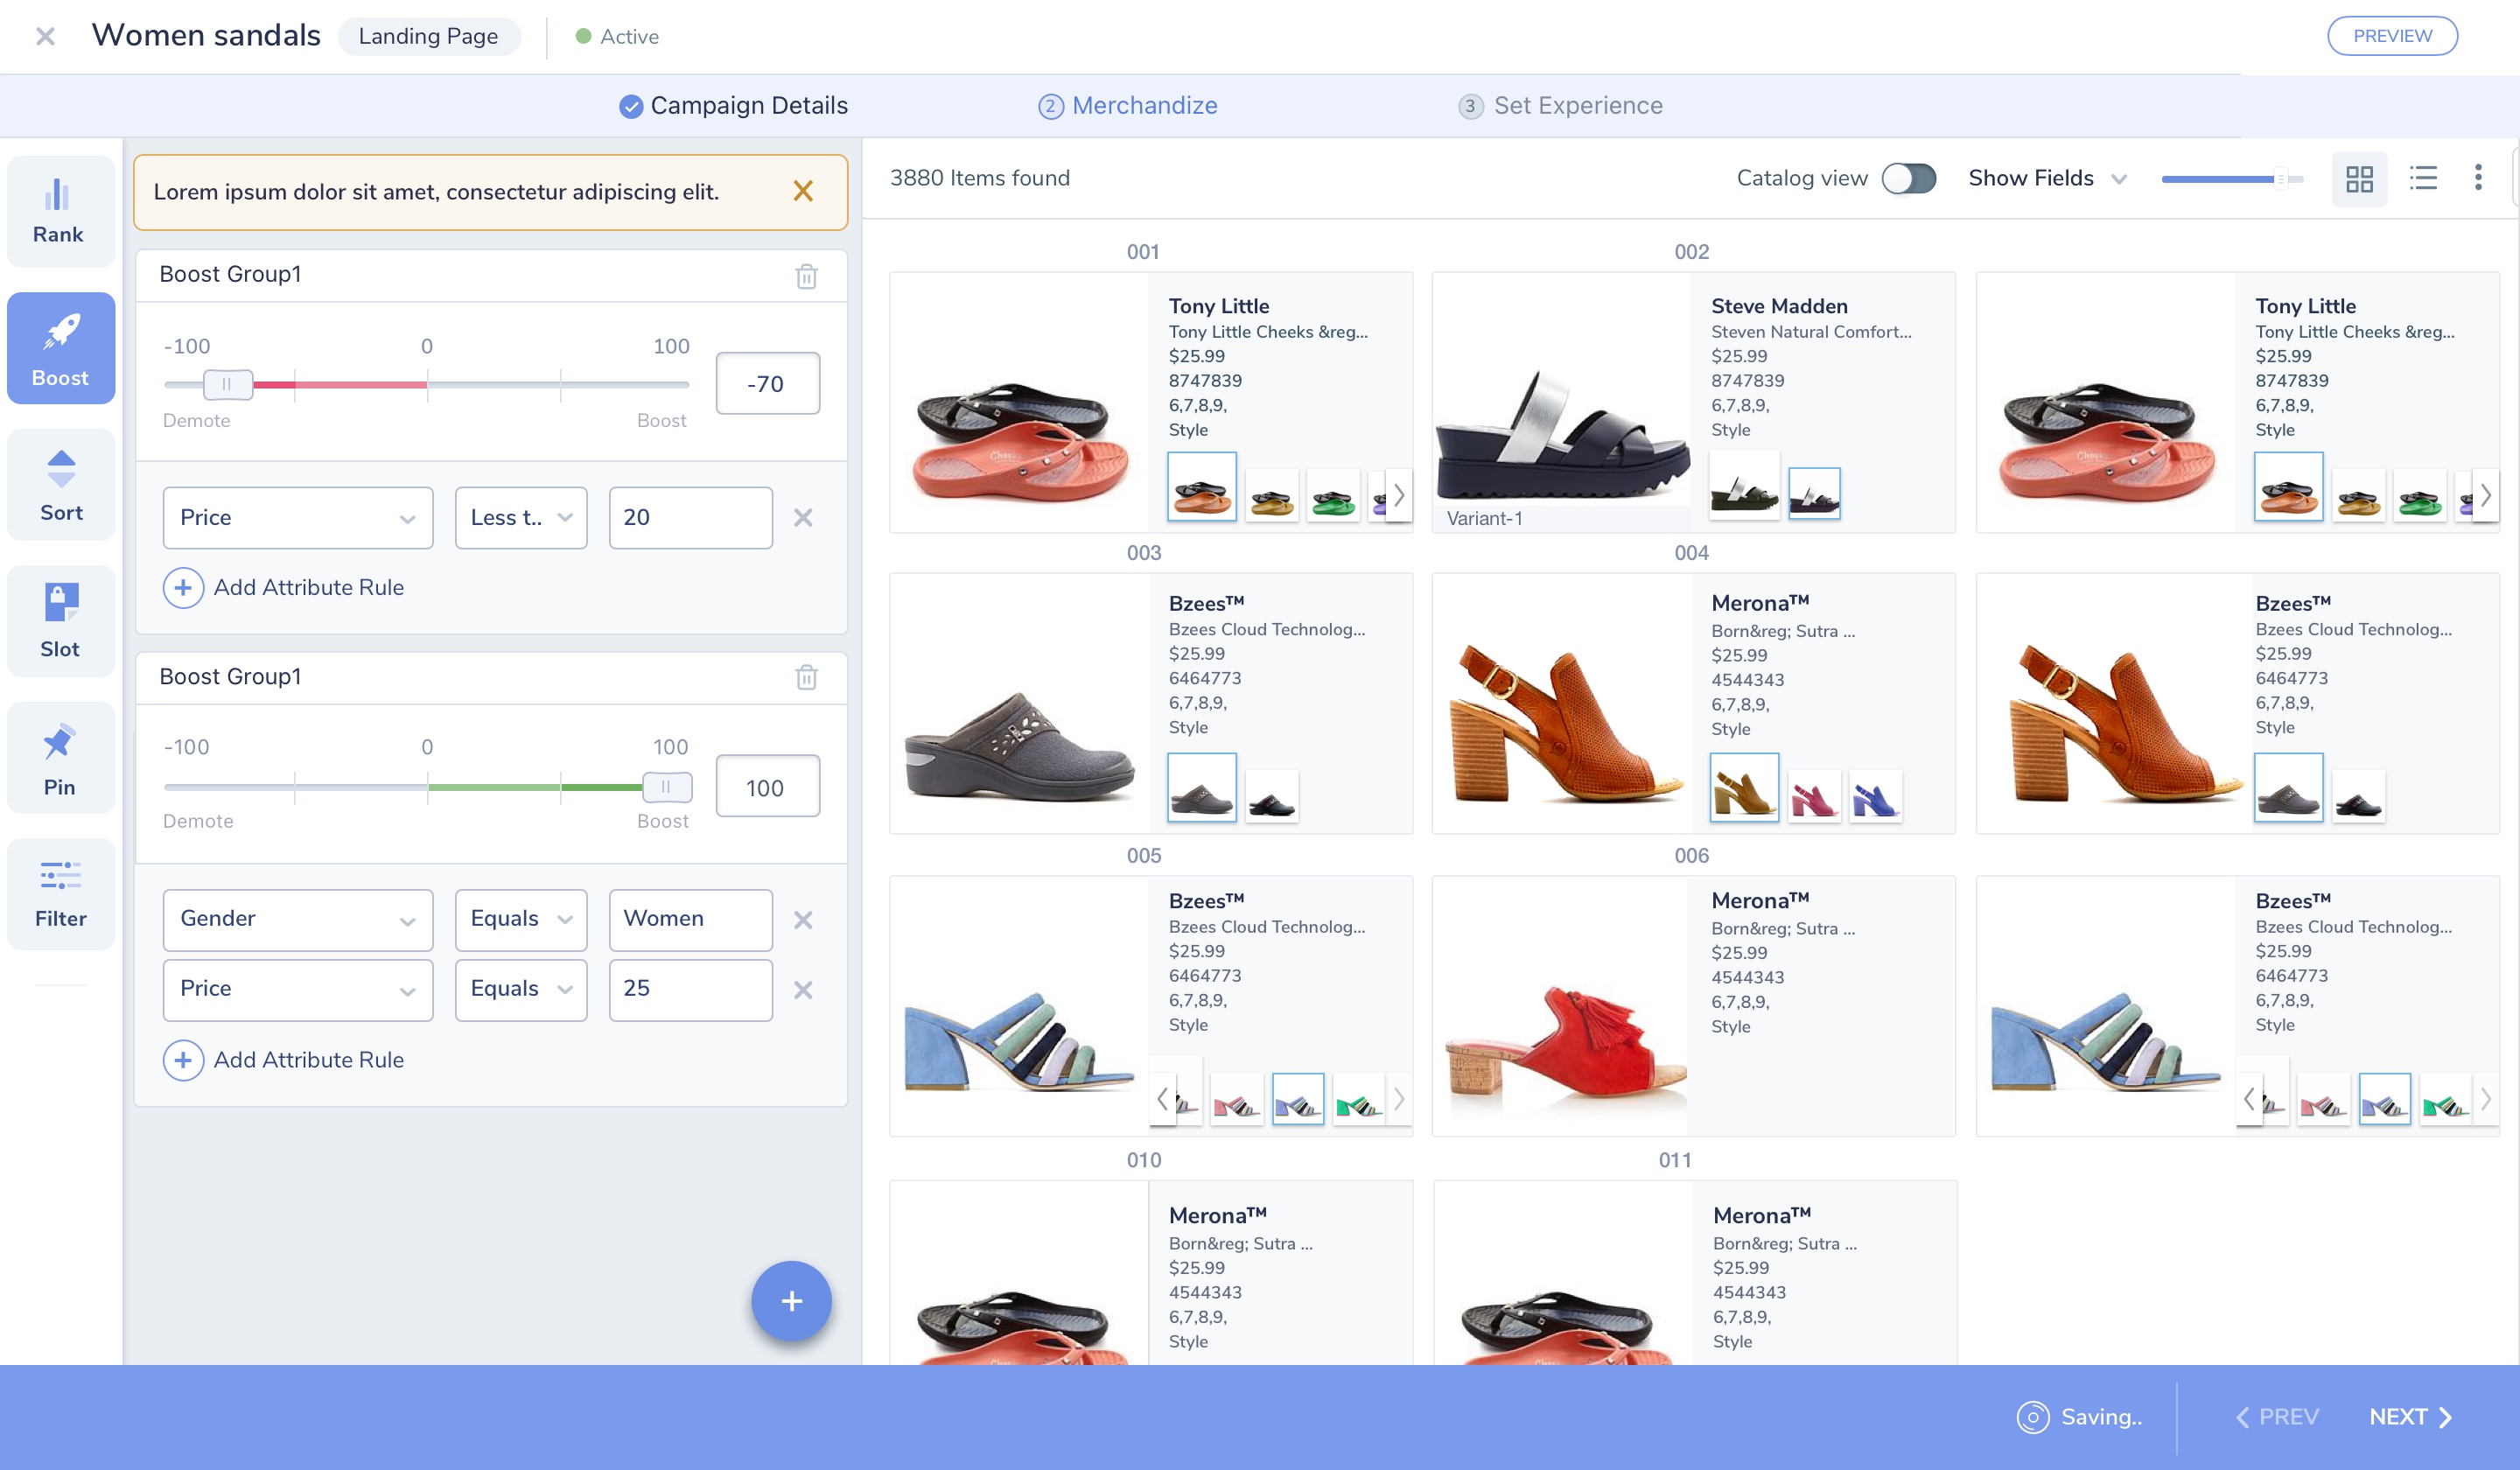Click the blue plus floating add button
The width and height of the screenshot is (2520, 1470).
791,1301
